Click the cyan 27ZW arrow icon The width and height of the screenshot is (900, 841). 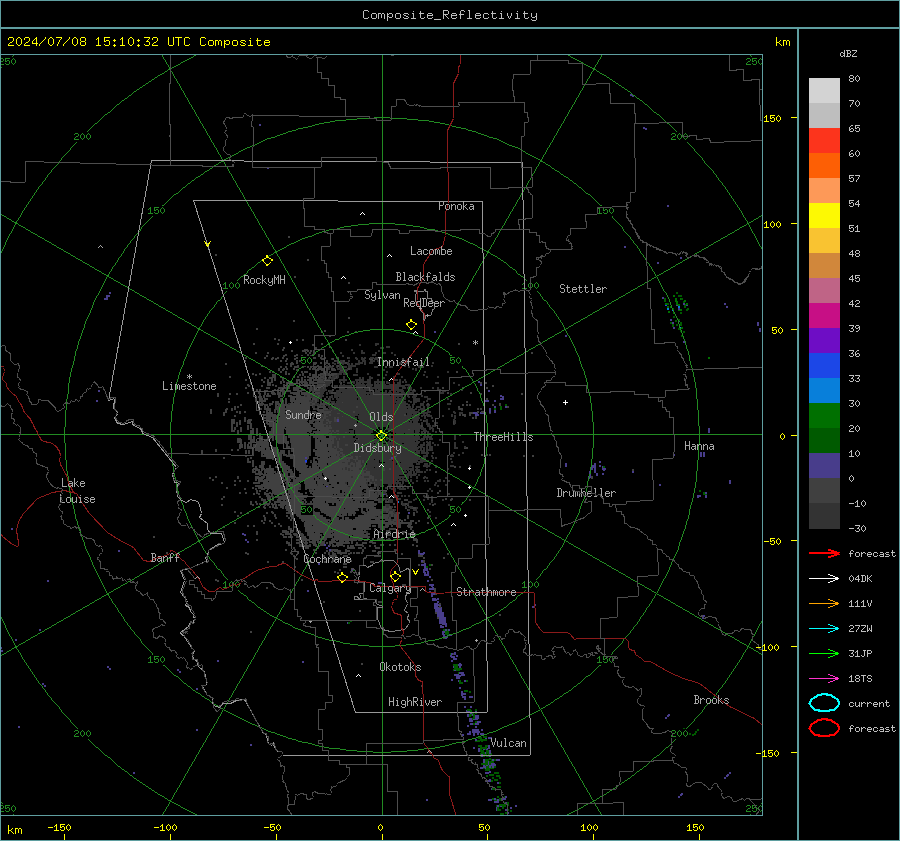pyautogui.click(x=824, y=629)
